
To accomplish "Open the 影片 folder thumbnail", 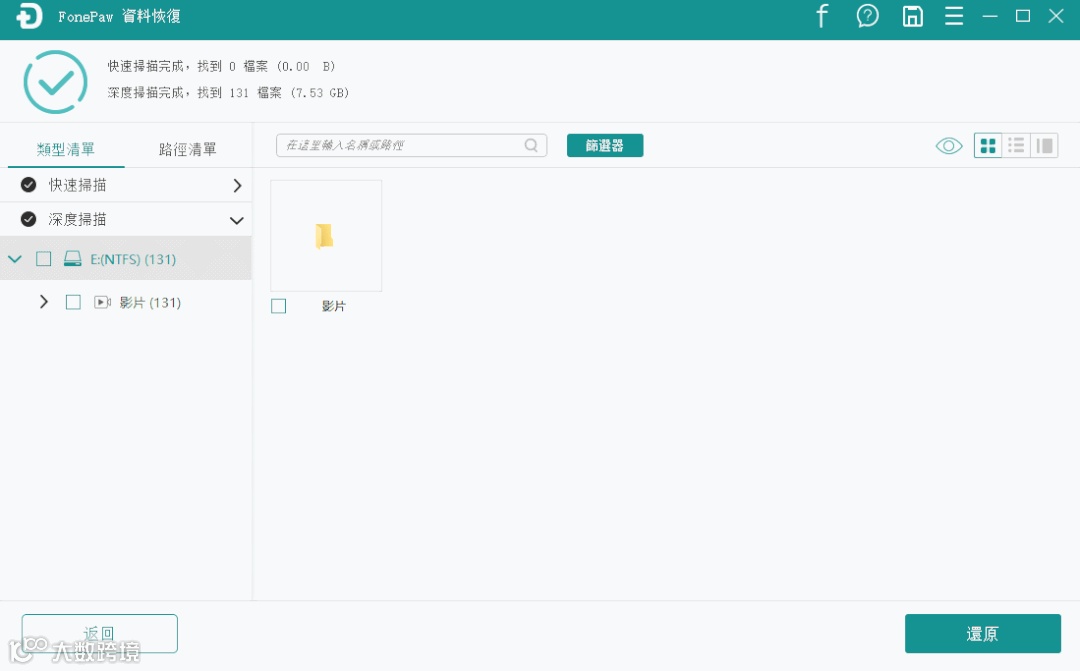I will coord(326,236).
